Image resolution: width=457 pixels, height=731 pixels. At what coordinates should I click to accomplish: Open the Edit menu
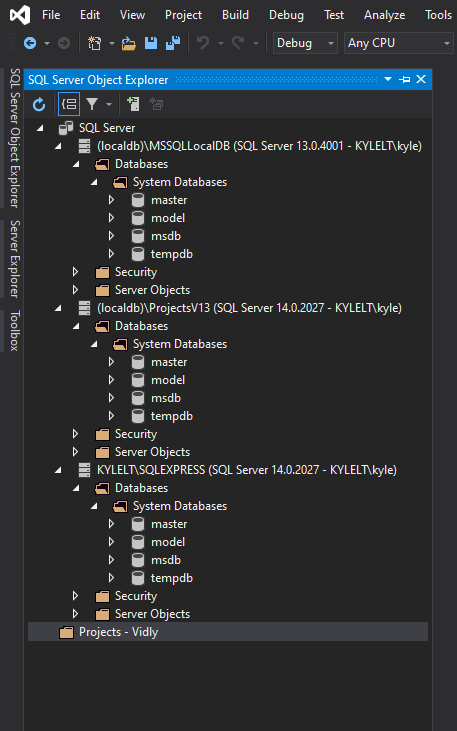pos(90,15)
